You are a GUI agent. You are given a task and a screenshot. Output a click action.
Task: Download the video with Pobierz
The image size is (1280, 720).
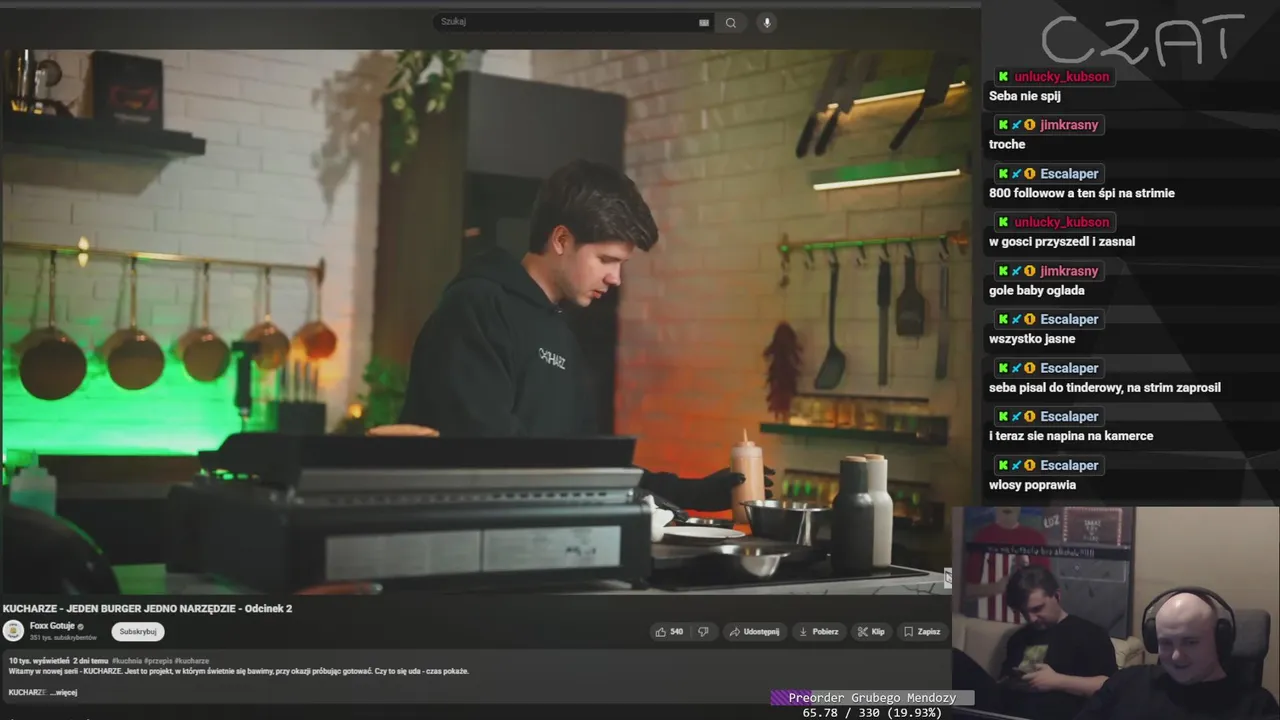tap(819, 632)
